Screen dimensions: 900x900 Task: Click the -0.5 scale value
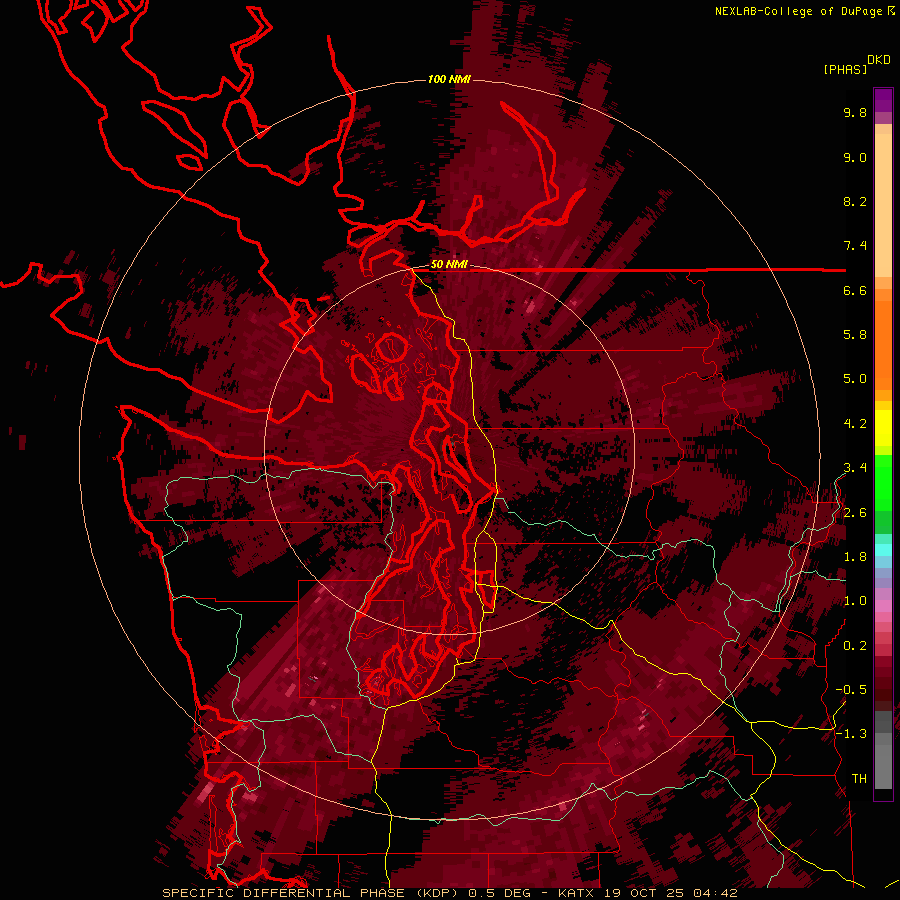851,690
